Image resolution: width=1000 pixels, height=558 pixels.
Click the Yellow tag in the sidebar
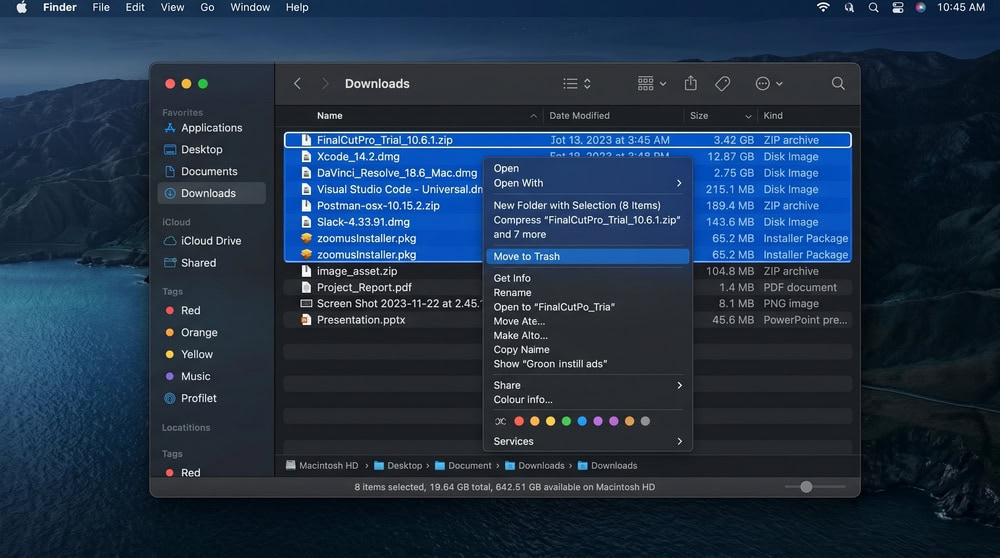coord(211,355)
